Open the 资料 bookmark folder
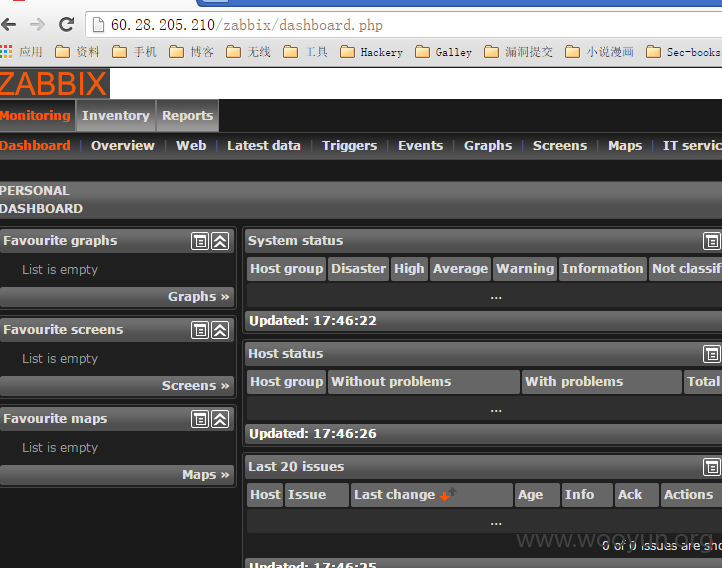 [x=77, y=52]
